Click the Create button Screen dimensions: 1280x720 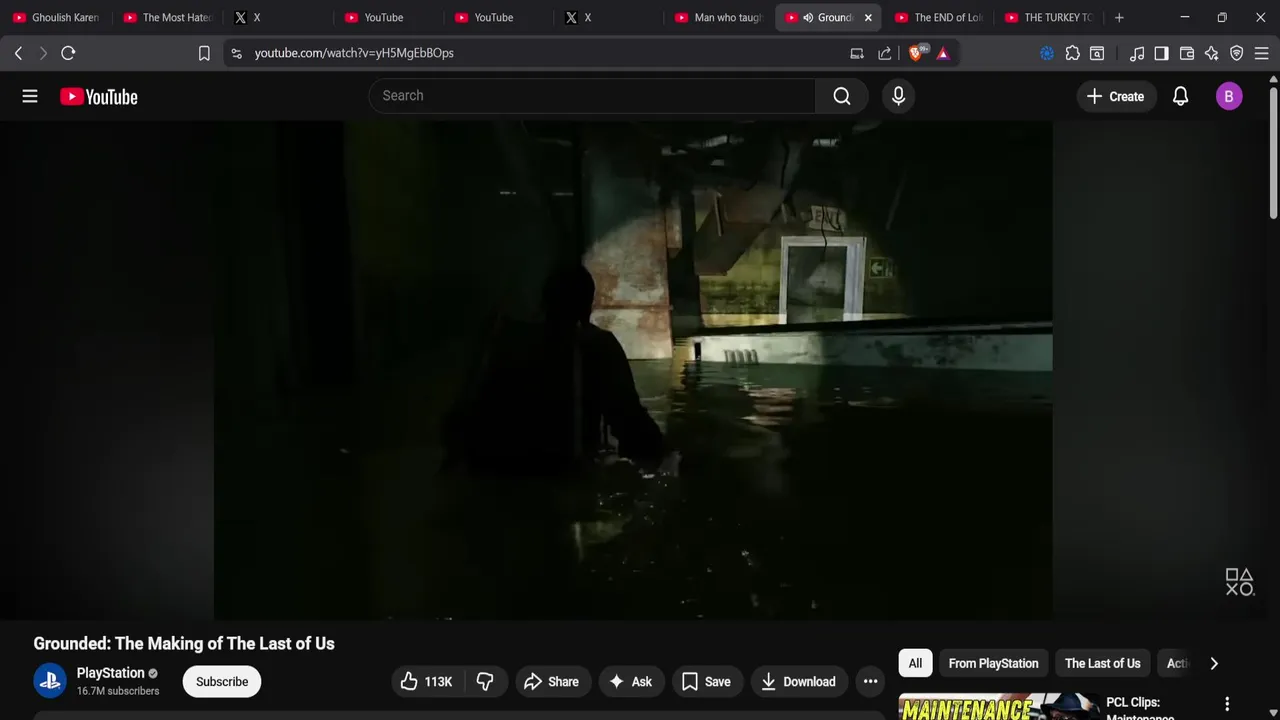coord(1116,96)
